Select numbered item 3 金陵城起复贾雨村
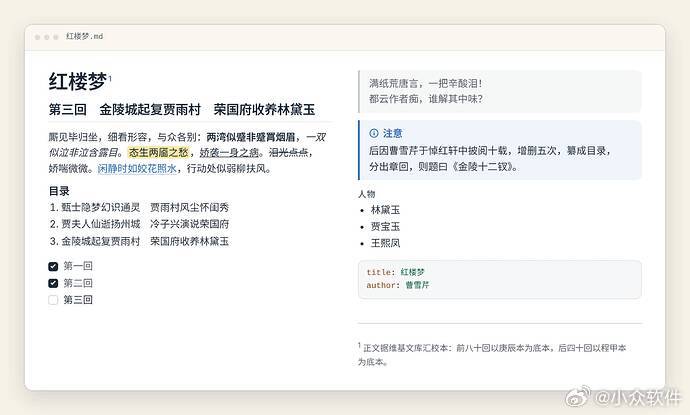The width and height of the screenshot is (690, 415). (x=100, y=241)
